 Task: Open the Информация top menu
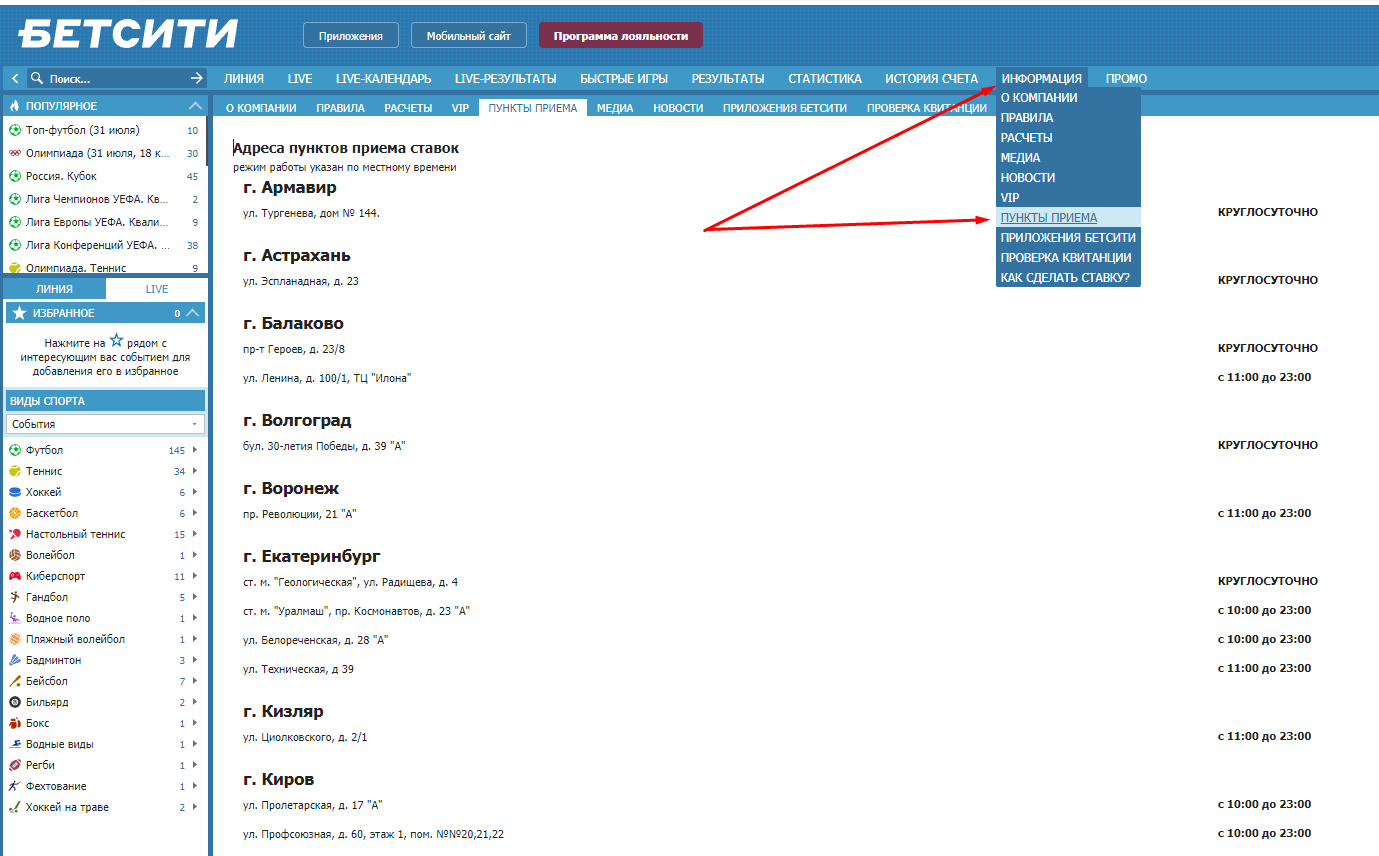tap(1042, 78)
